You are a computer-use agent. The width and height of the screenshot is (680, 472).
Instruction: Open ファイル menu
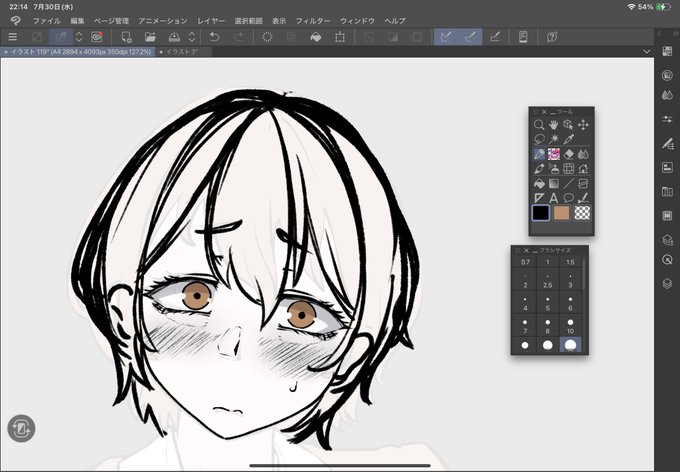[47, 21]
